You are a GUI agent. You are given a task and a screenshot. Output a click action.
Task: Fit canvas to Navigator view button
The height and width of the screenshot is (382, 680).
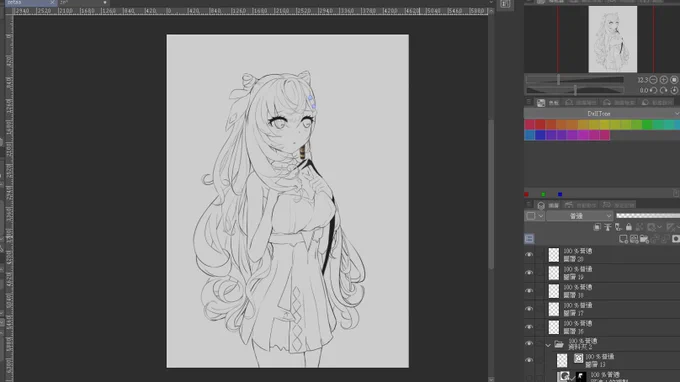click(674, 80)
